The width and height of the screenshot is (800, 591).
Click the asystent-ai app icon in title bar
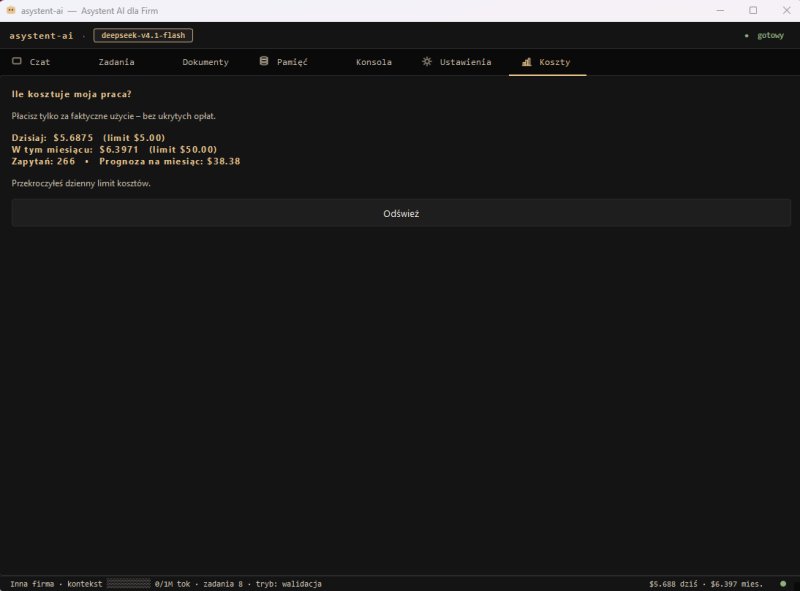(x=11, y=10)
